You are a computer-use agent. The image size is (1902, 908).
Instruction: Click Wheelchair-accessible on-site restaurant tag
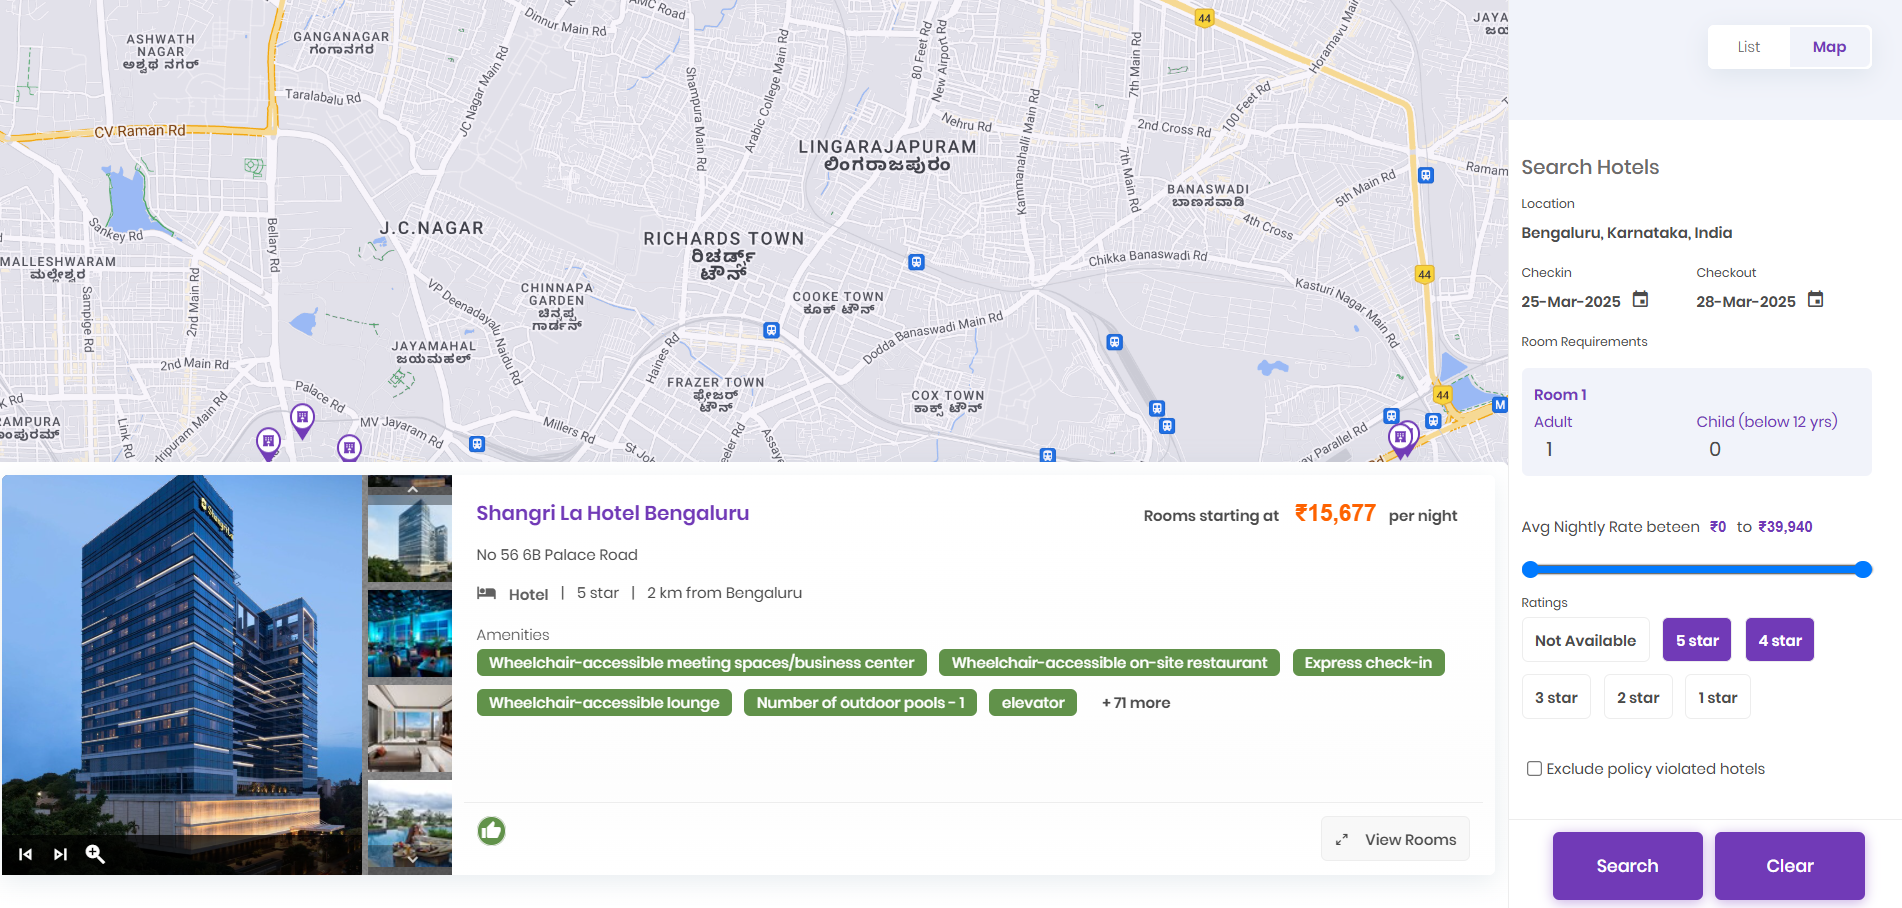1109,663
